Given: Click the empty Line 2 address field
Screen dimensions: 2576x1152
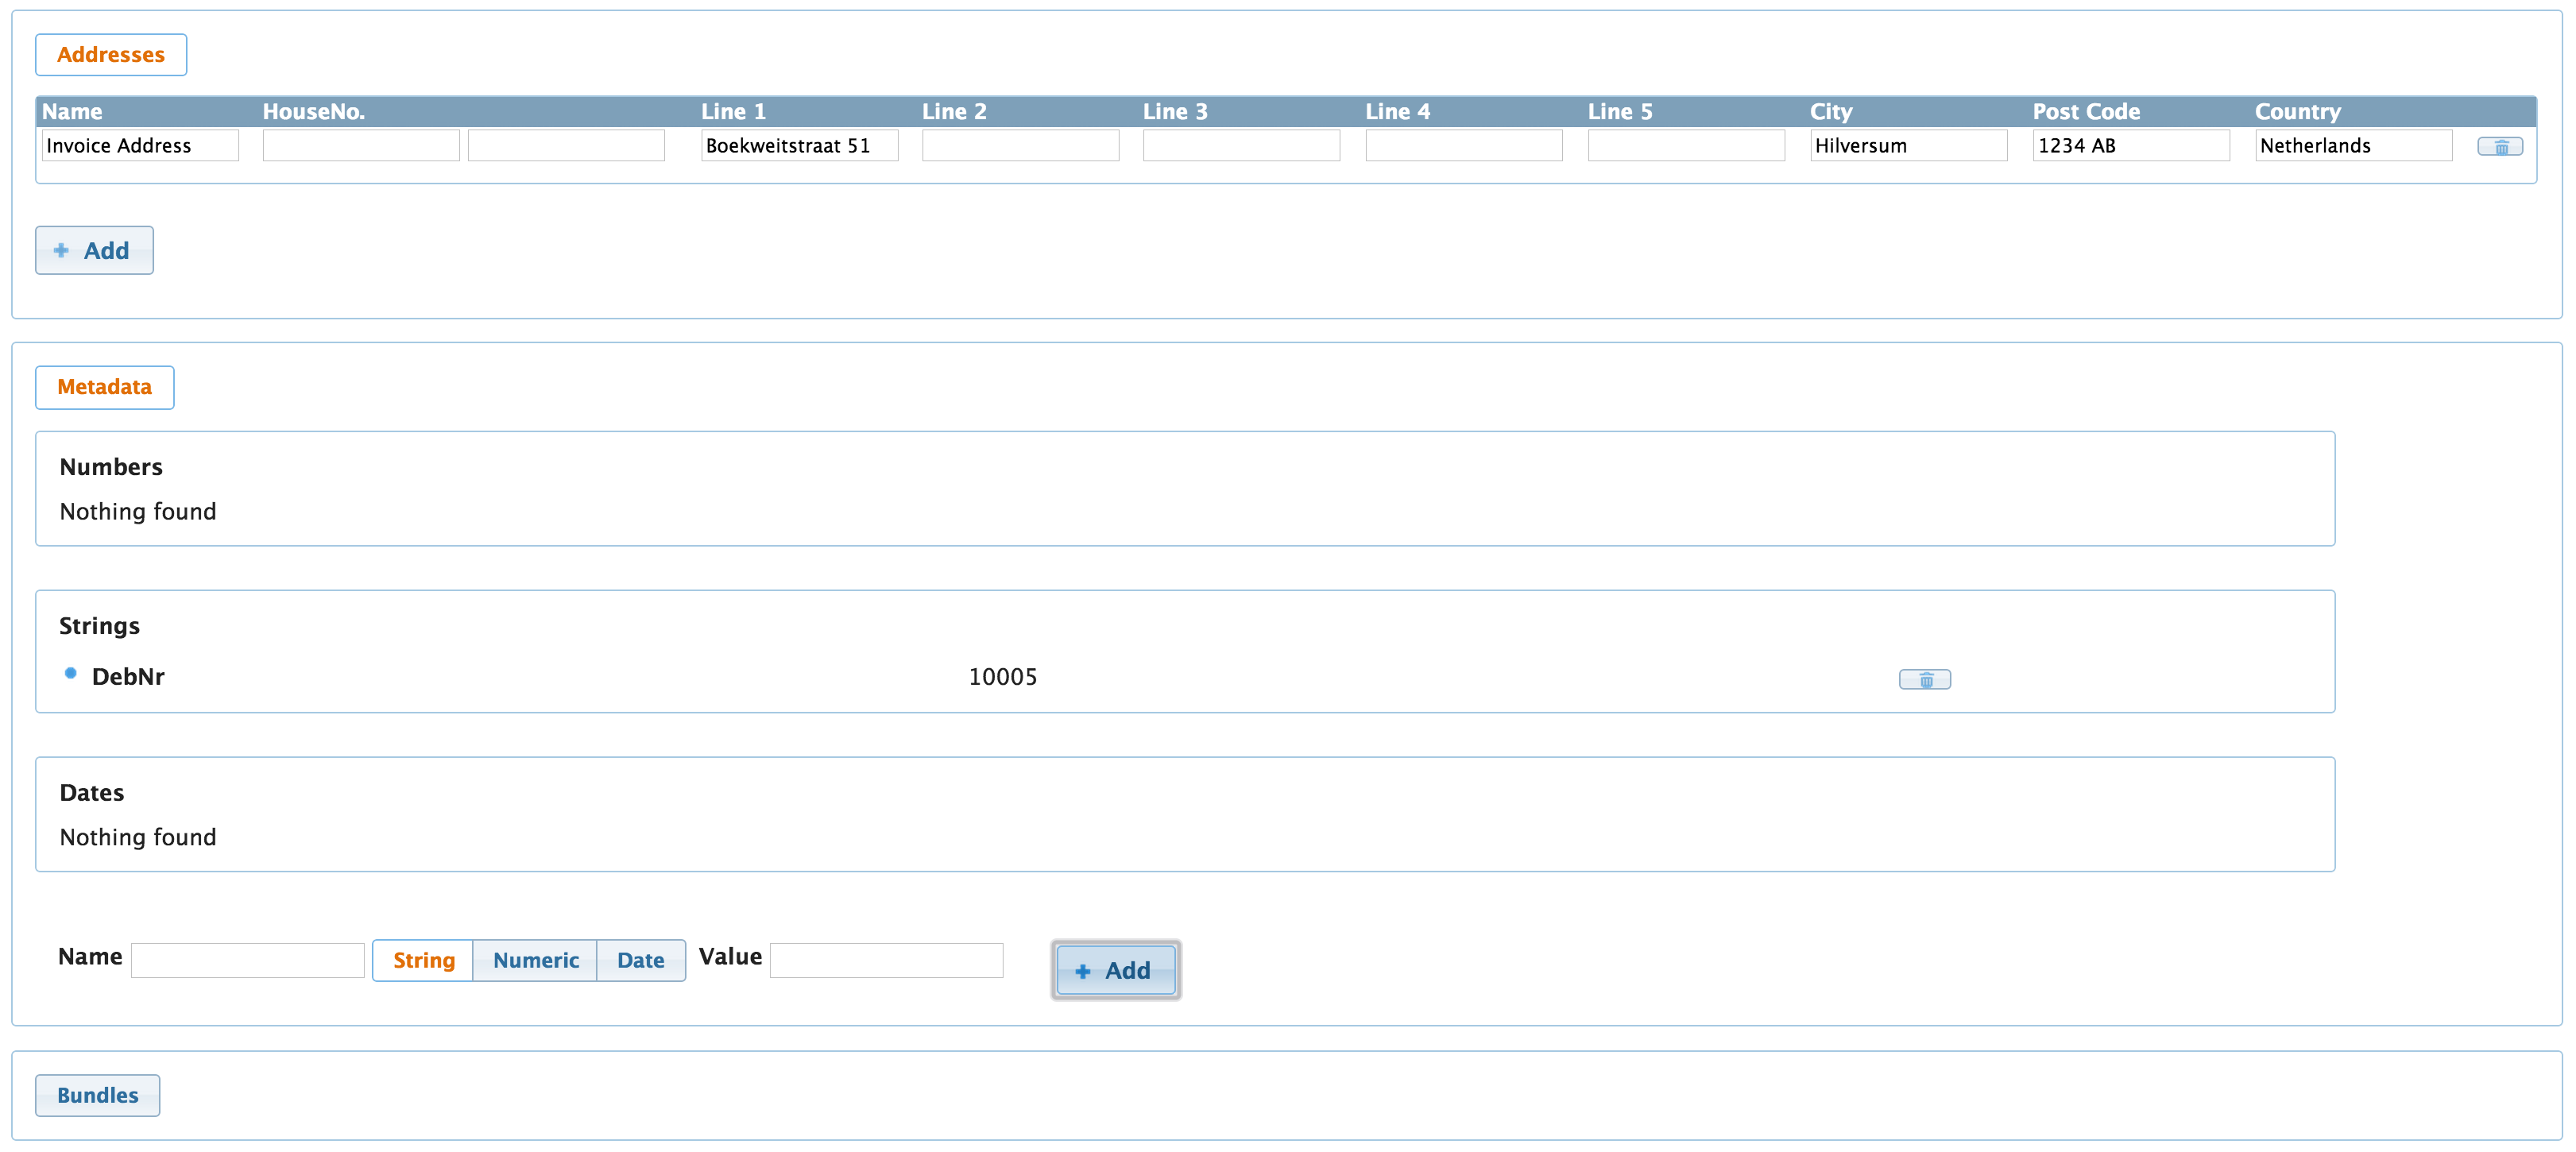Looking at the screenshot, I should [x=1020, y=146].
